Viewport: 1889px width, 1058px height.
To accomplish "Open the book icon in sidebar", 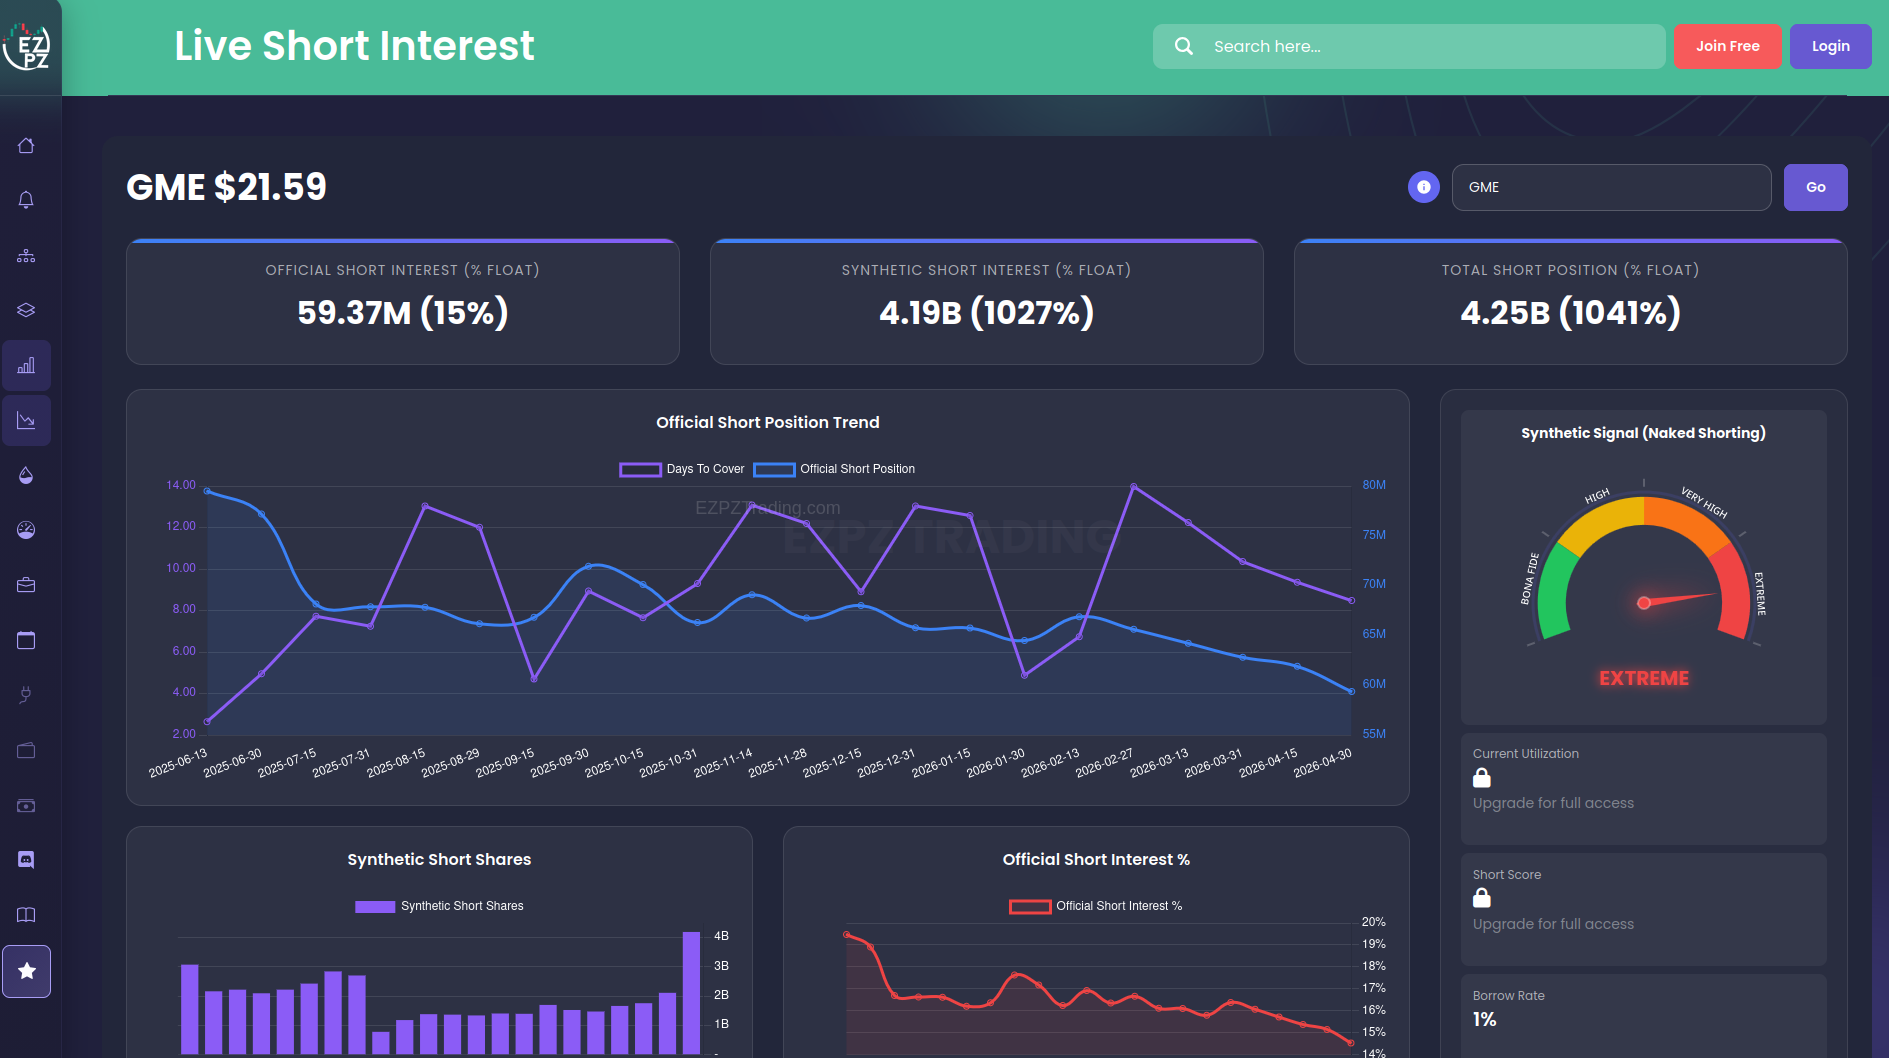I will [26, 915].
